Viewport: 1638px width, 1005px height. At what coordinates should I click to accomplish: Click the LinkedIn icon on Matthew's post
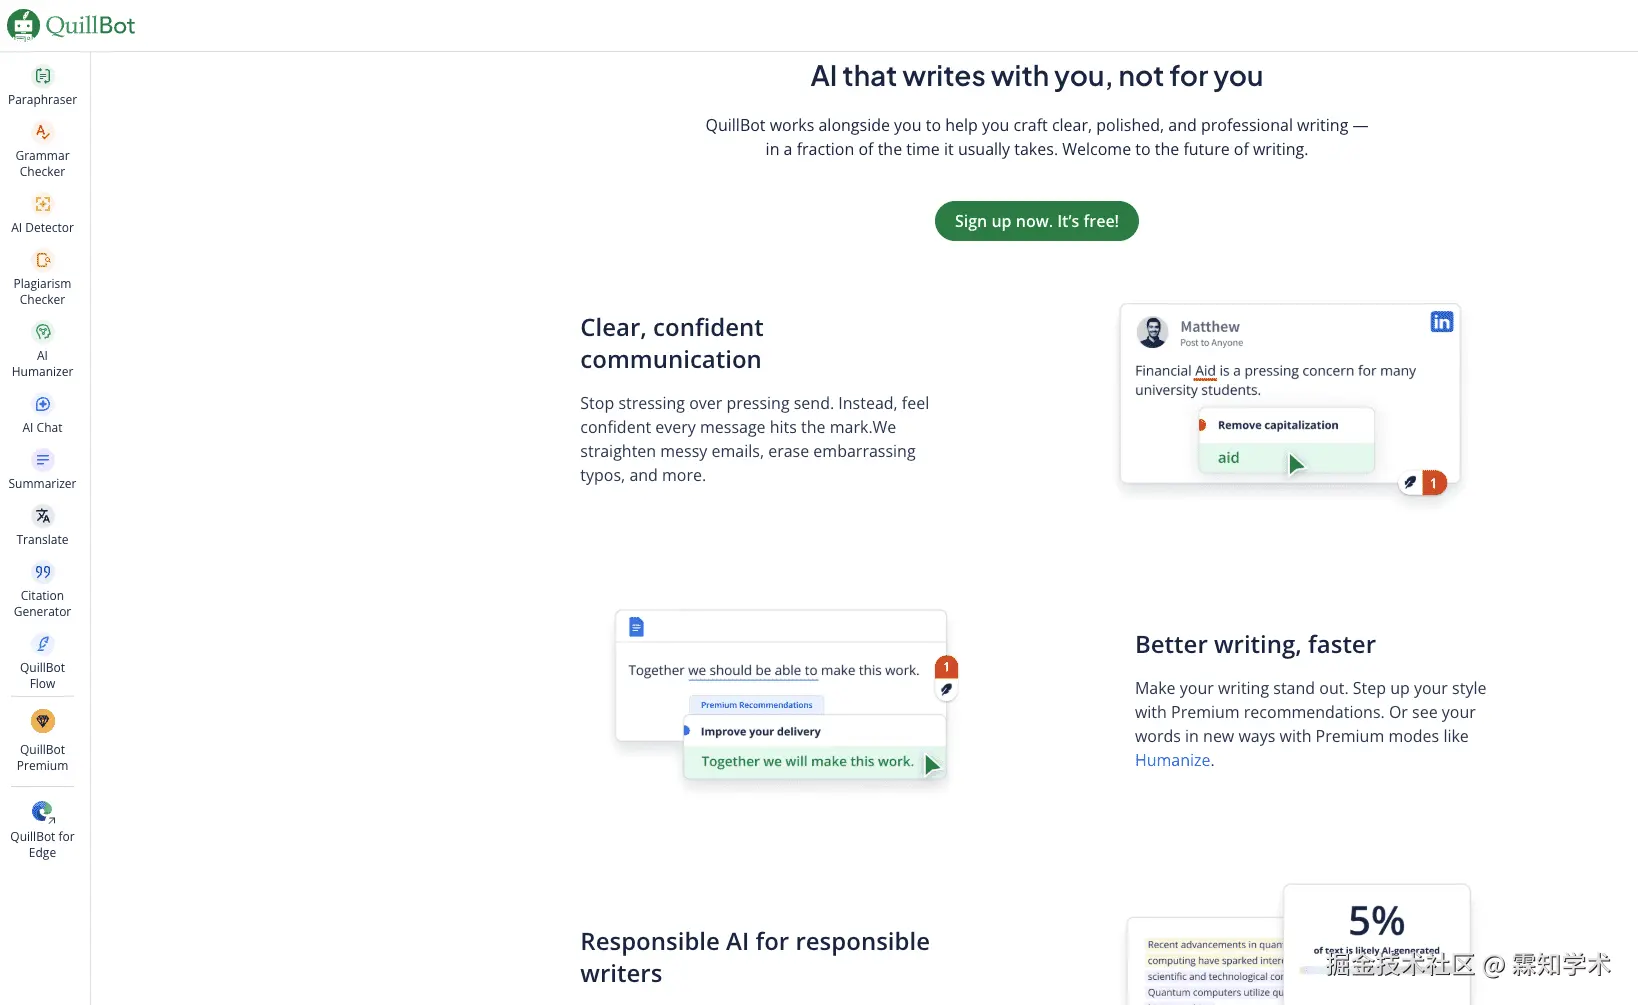(x=1441, y=322)
